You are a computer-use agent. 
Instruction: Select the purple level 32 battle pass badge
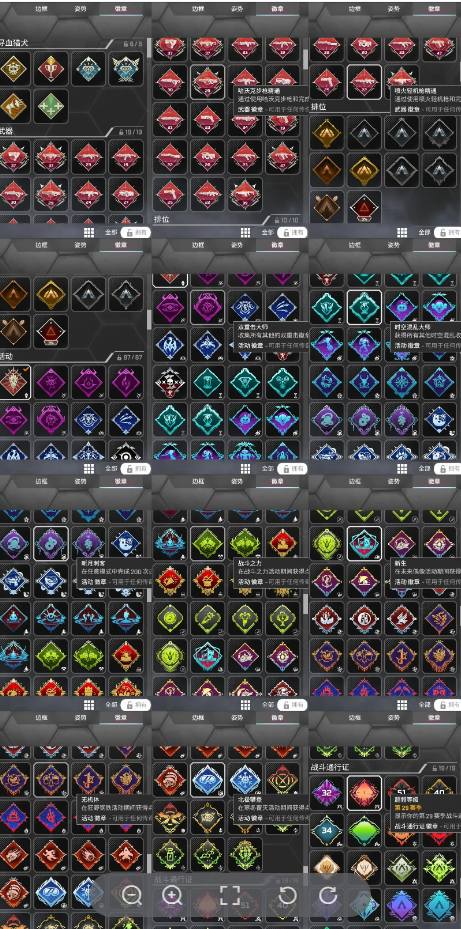pos(326,793)
